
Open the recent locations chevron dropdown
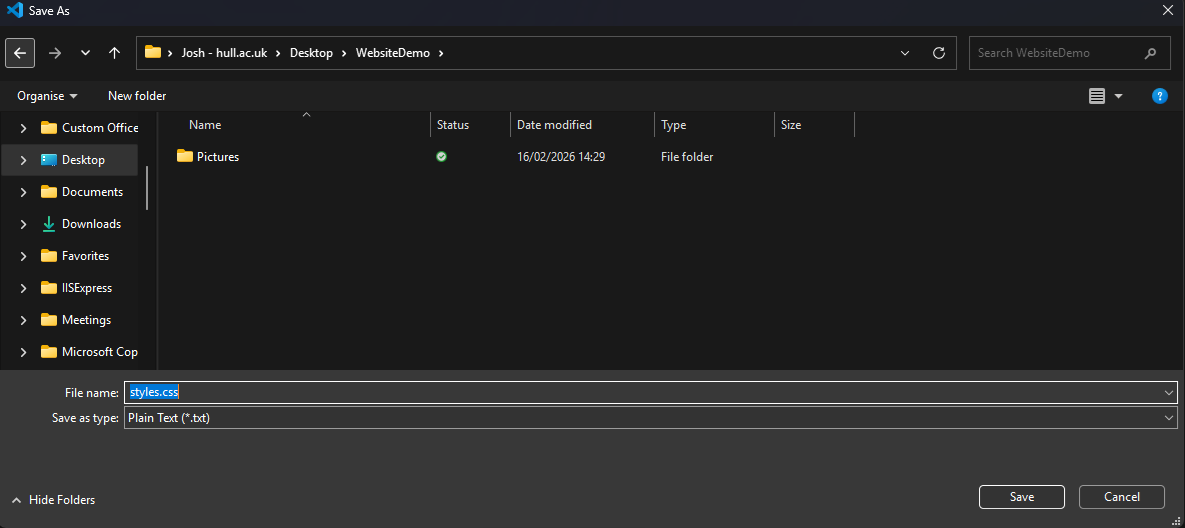click(85, 53)
